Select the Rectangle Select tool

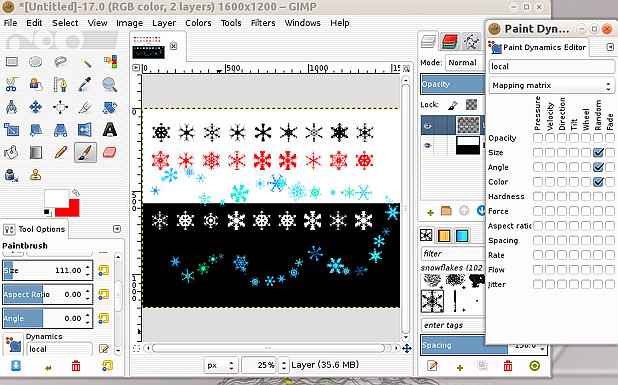tap(11, 62)
